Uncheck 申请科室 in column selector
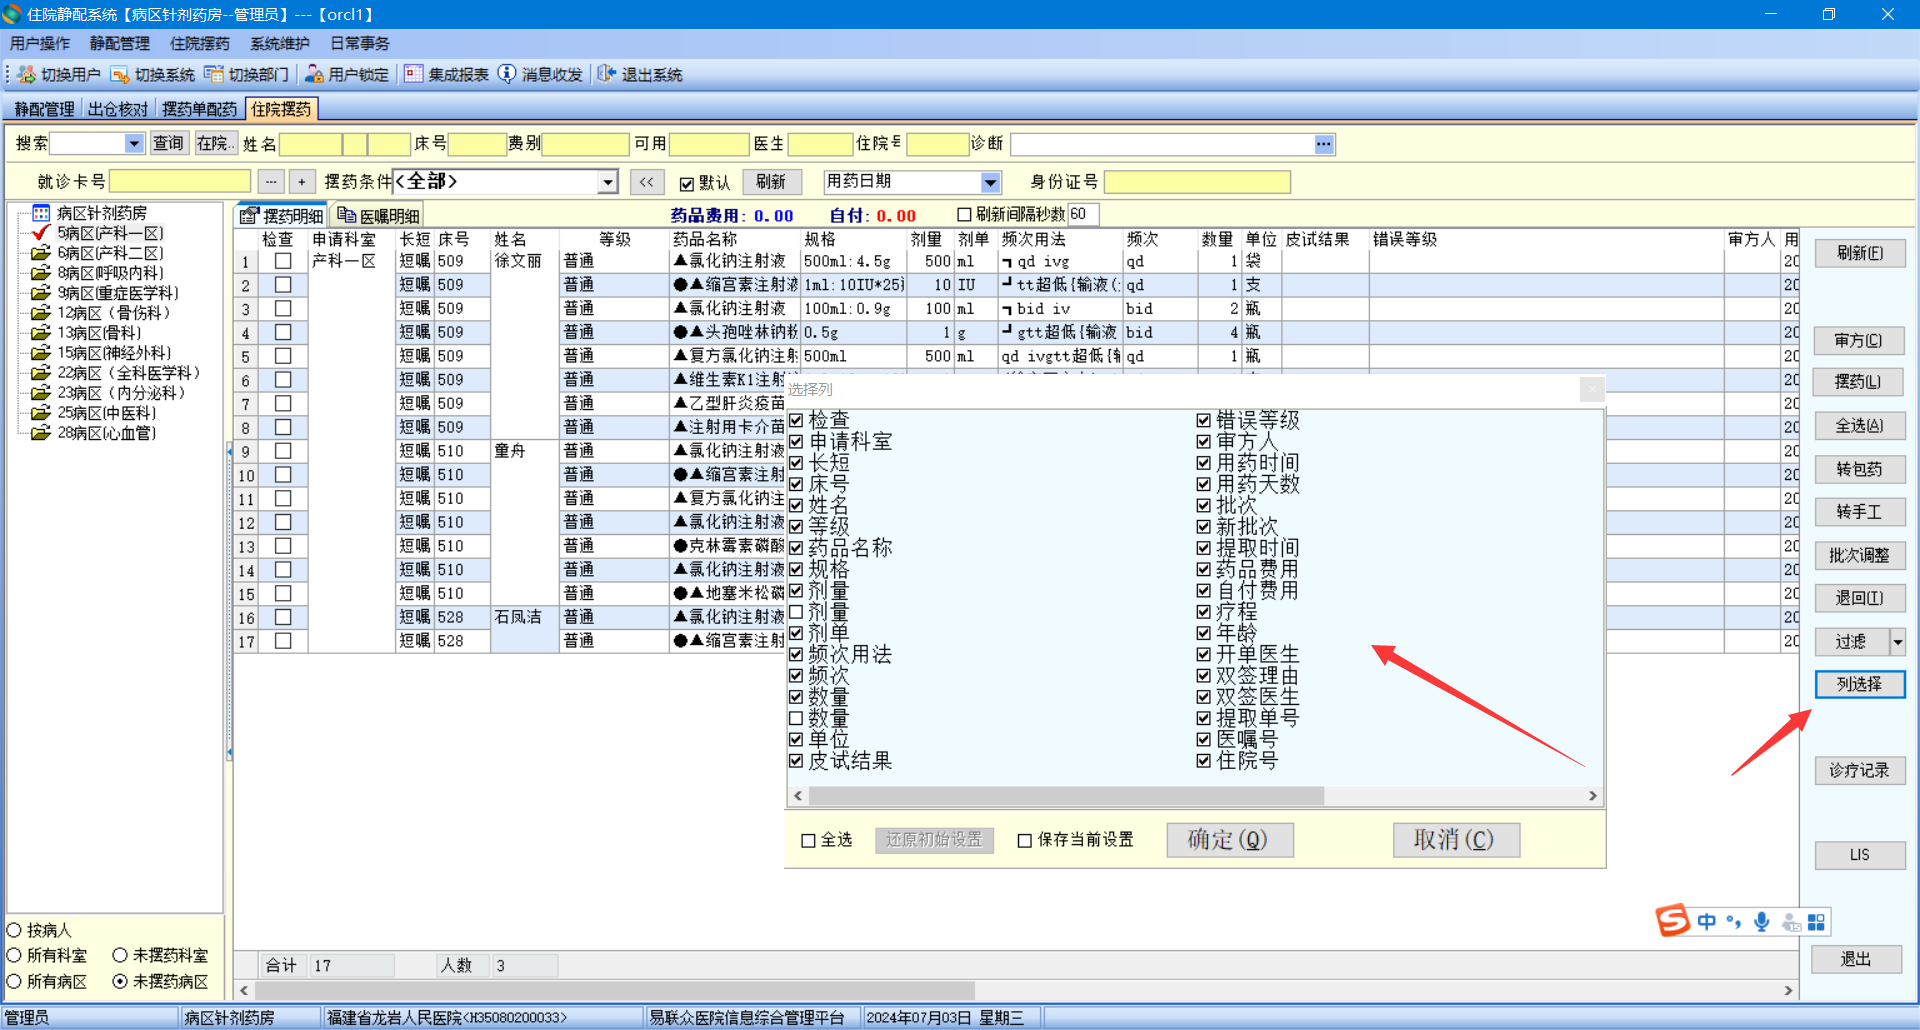 796,441
